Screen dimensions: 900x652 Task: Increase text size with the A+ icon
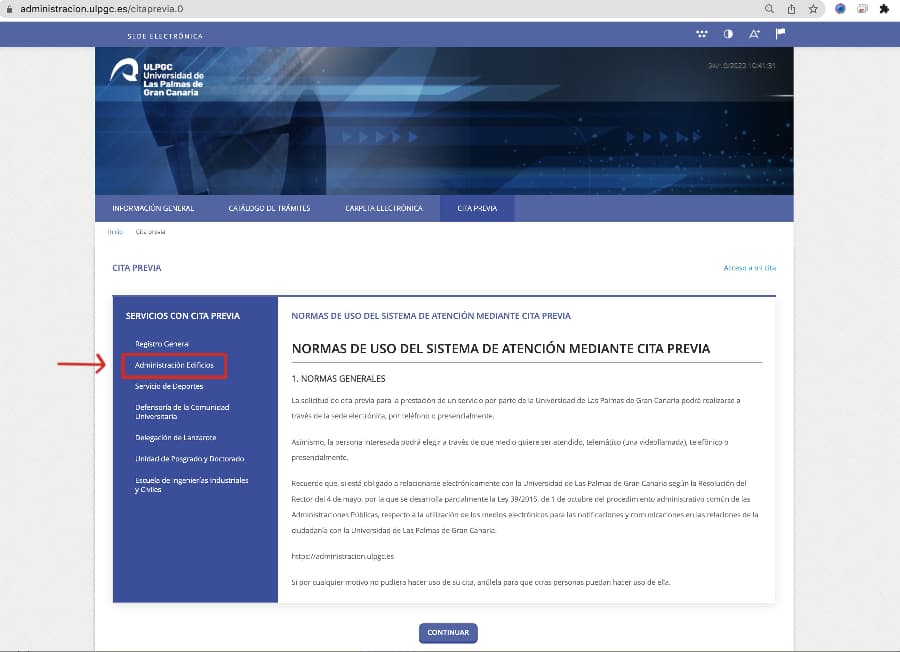pos(754,34)
